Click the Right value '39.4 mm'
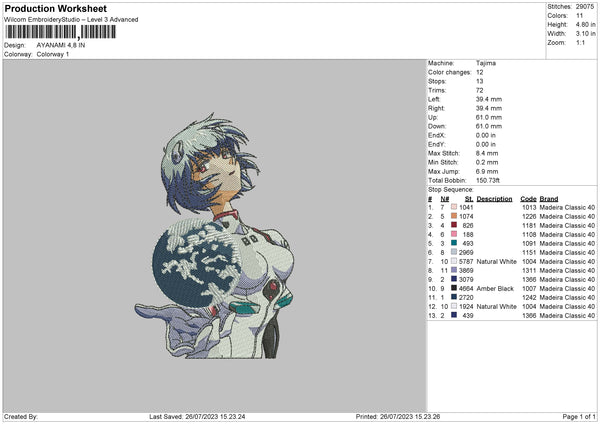The width and height of the screenshot is (600, 424). click(489, 108)
